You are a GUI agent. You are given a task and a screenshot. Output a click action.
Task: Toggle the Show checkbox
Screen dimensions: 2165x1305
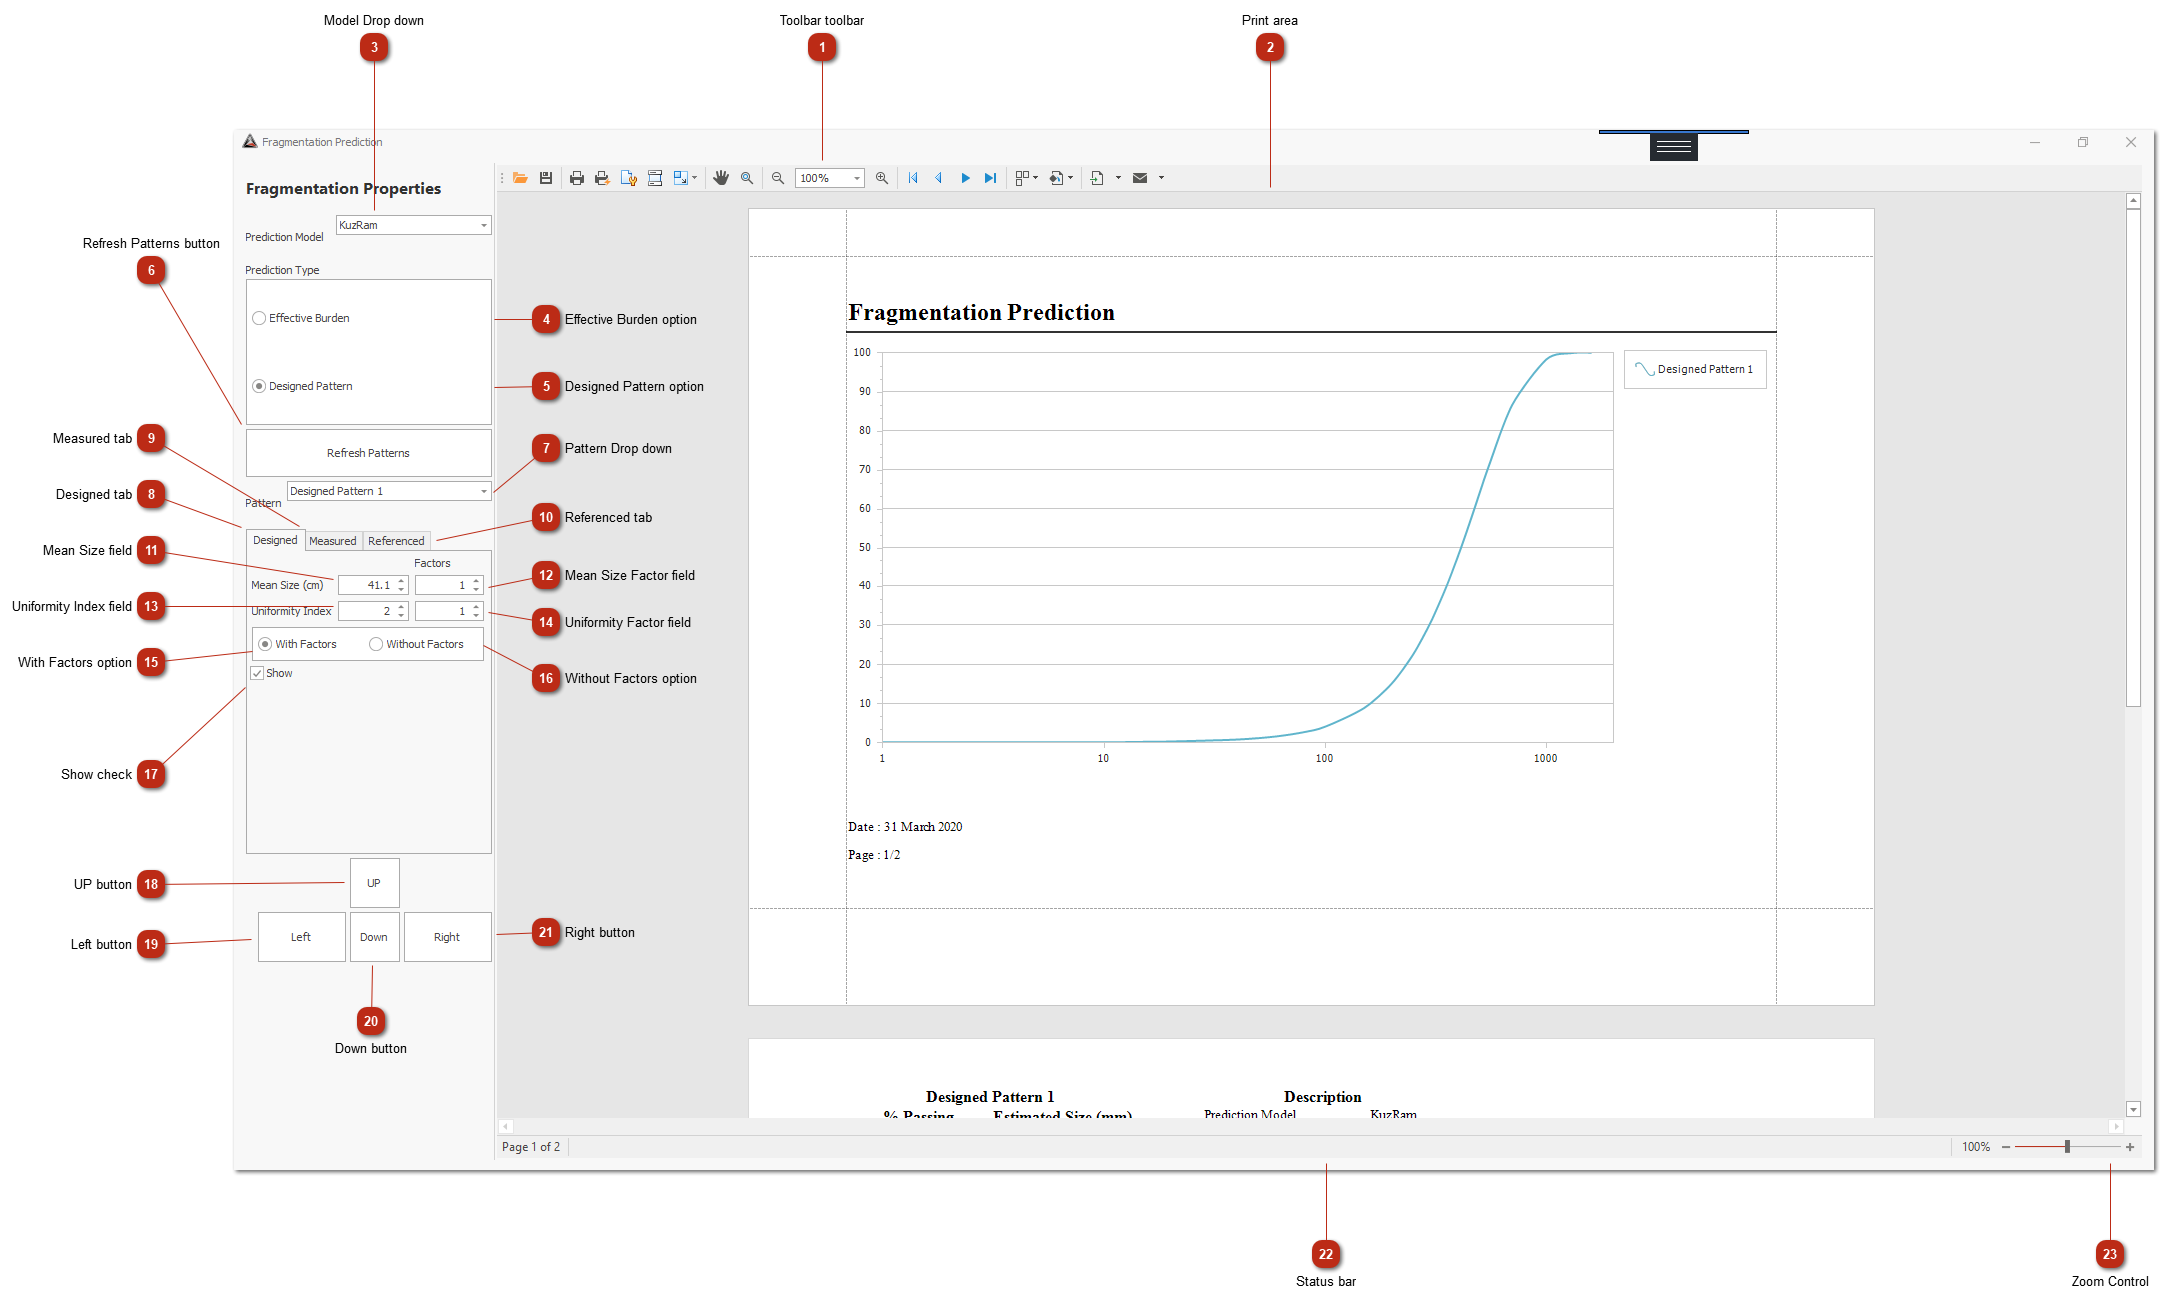click(x=257, y=673)
